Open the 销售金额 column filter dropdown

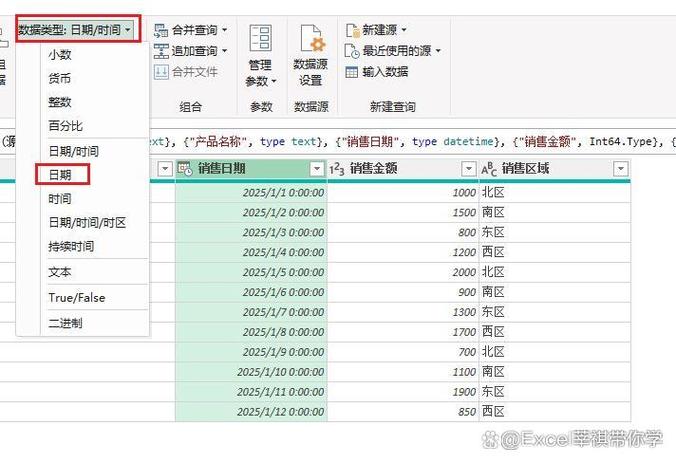coord(469,169)
